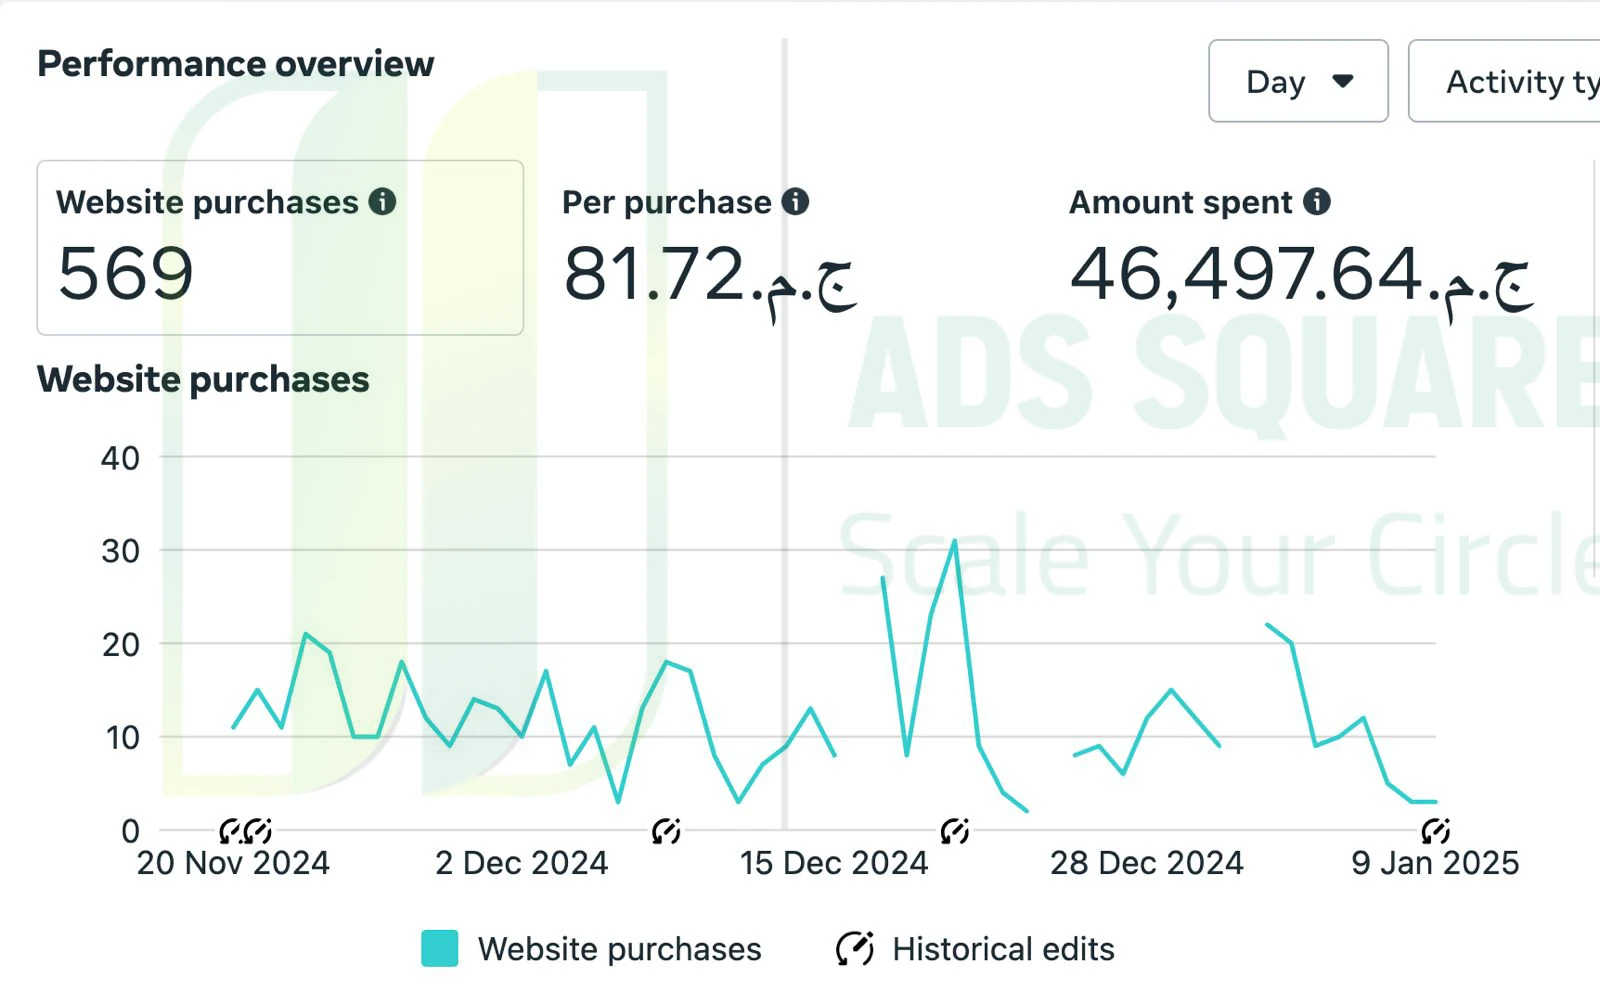The height and width of the screenshot is (1004, 1600).
Task: Click the teal Website purchases legend swatch
Action: click(x=440, y=949)
